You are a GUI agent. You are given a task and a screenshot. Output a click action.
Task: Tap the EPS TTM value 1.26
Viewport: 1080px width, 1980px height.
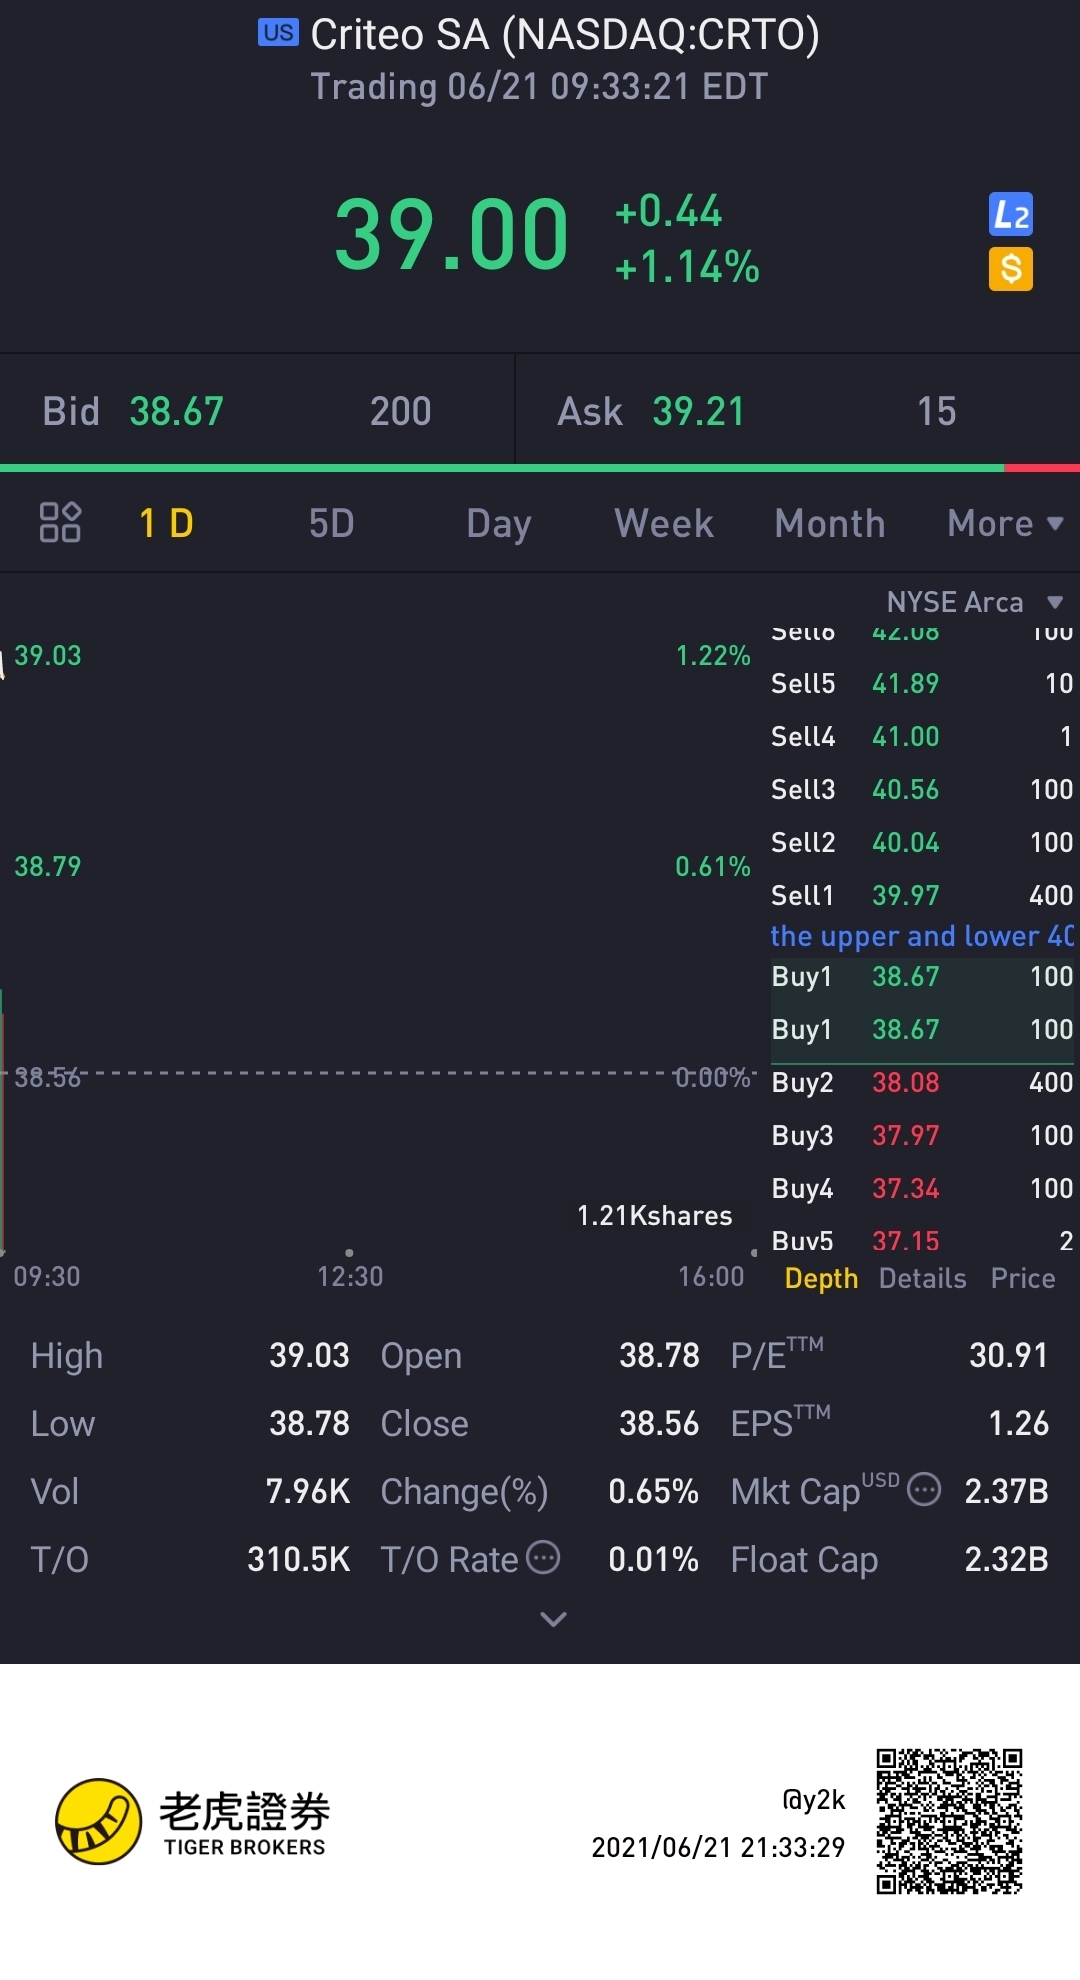[1018, 1423]
